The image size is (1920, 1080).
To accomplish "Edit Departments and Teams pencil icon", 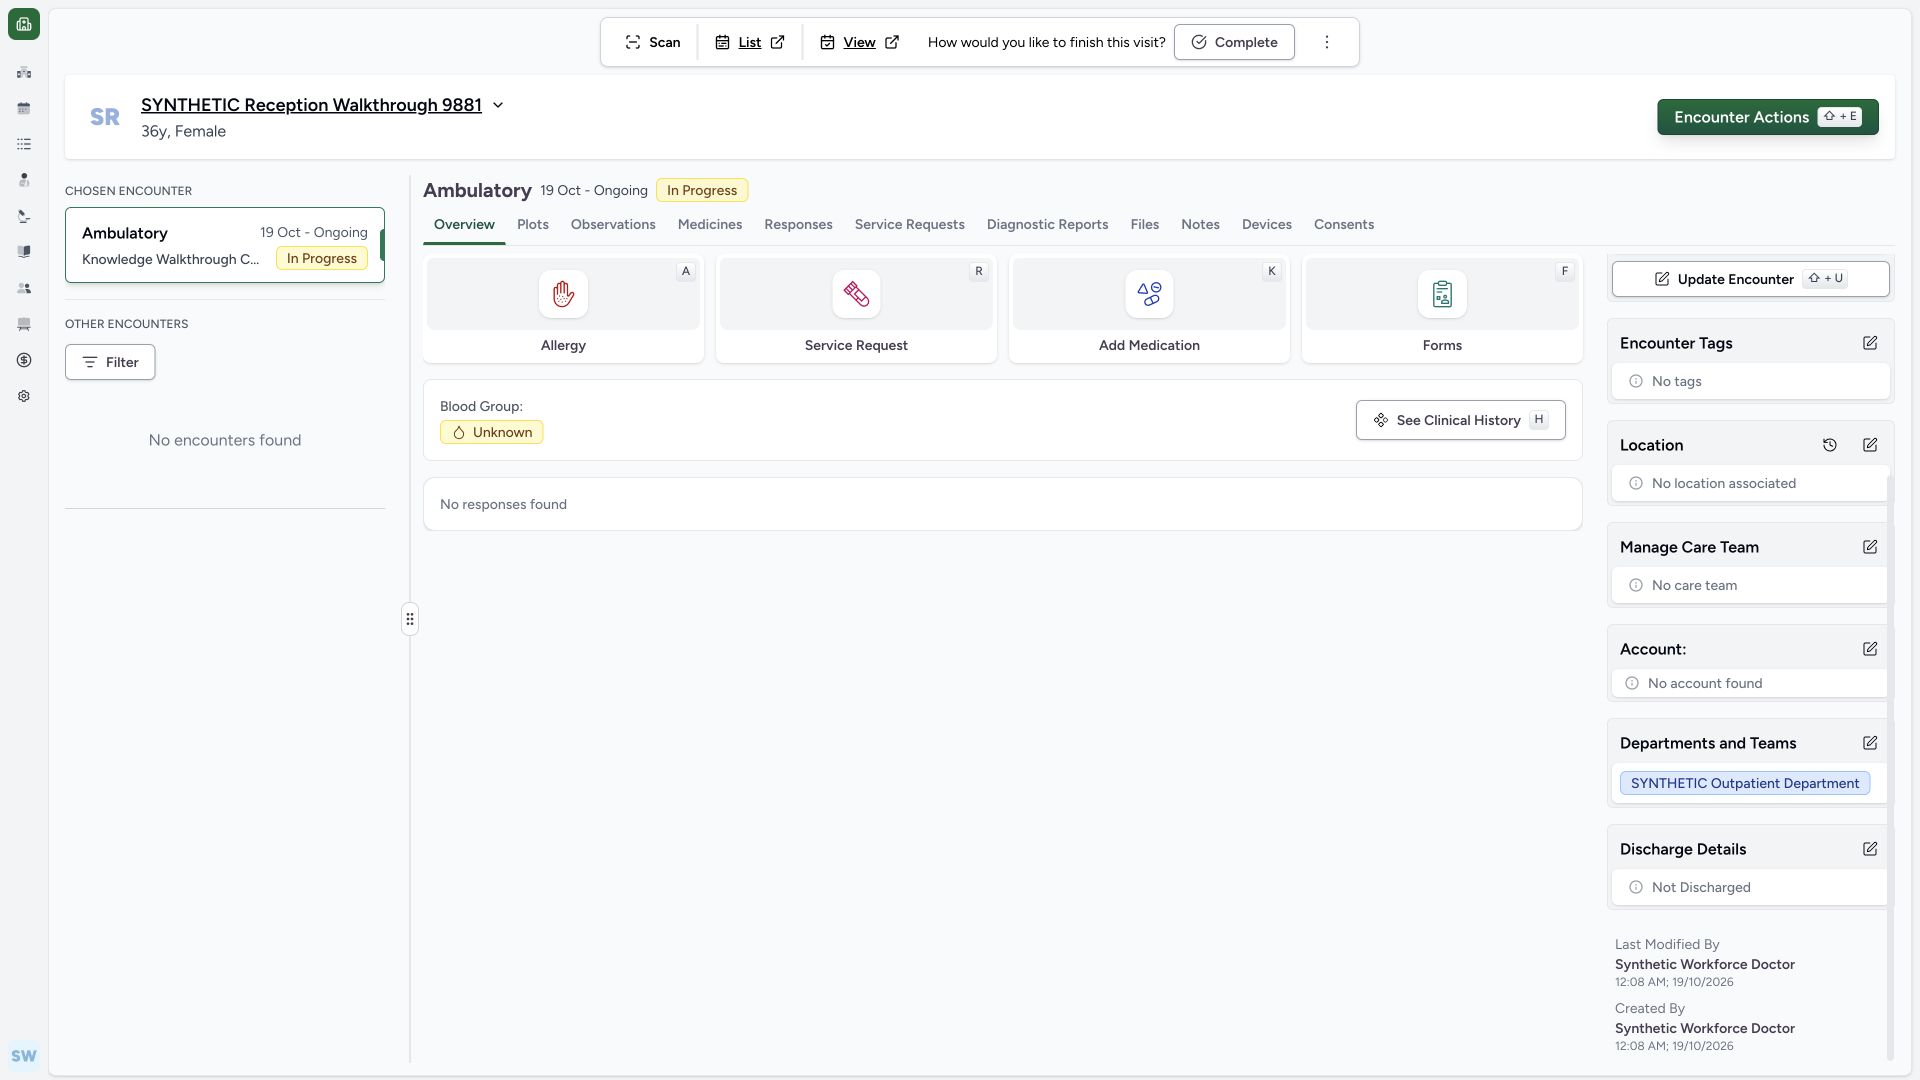I will coord(1870,743).
